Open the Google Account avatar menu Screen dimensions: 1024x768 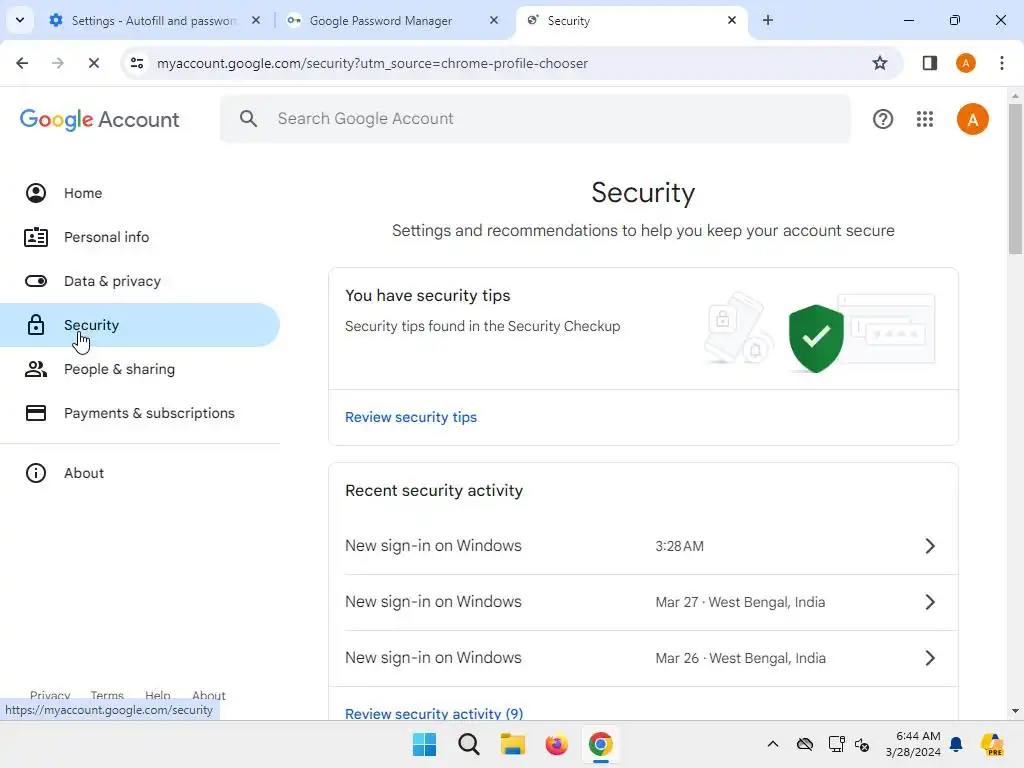click(972, 119)
